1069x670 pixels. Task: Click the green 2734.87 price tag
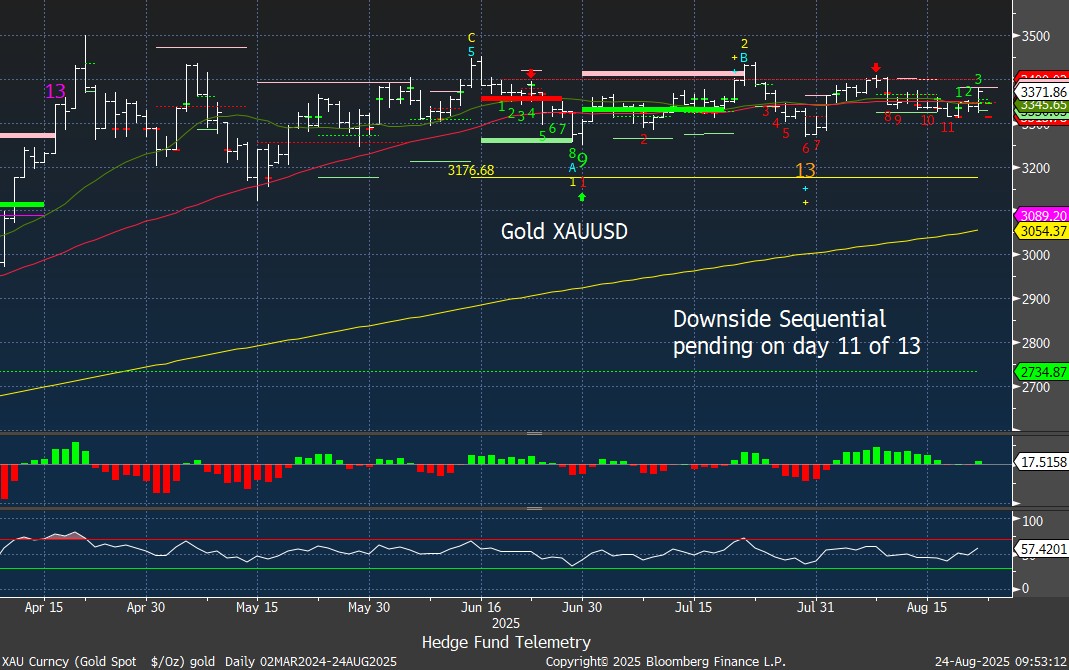[1042, 372]
